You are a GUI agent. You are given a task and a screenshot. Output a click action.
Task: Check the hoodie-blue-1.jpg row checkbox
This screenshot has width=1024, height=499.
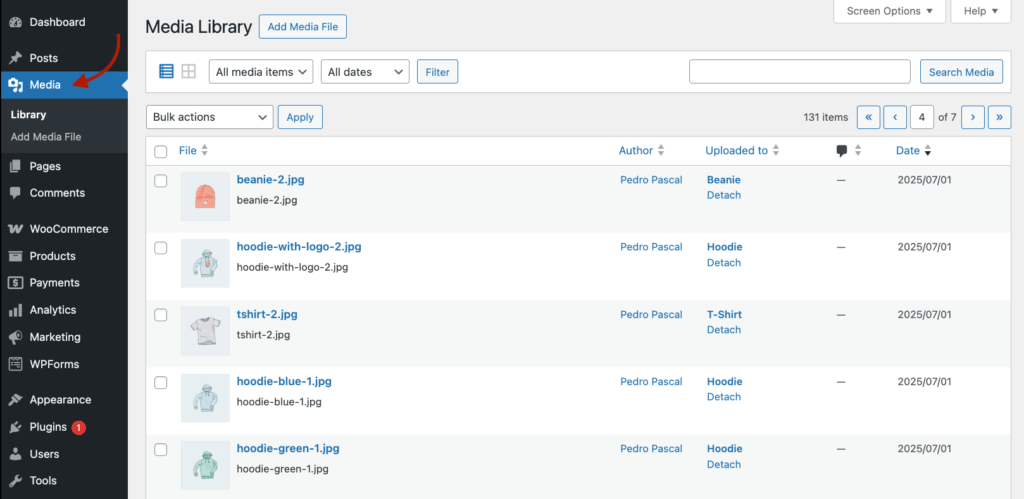pos(161,383)
